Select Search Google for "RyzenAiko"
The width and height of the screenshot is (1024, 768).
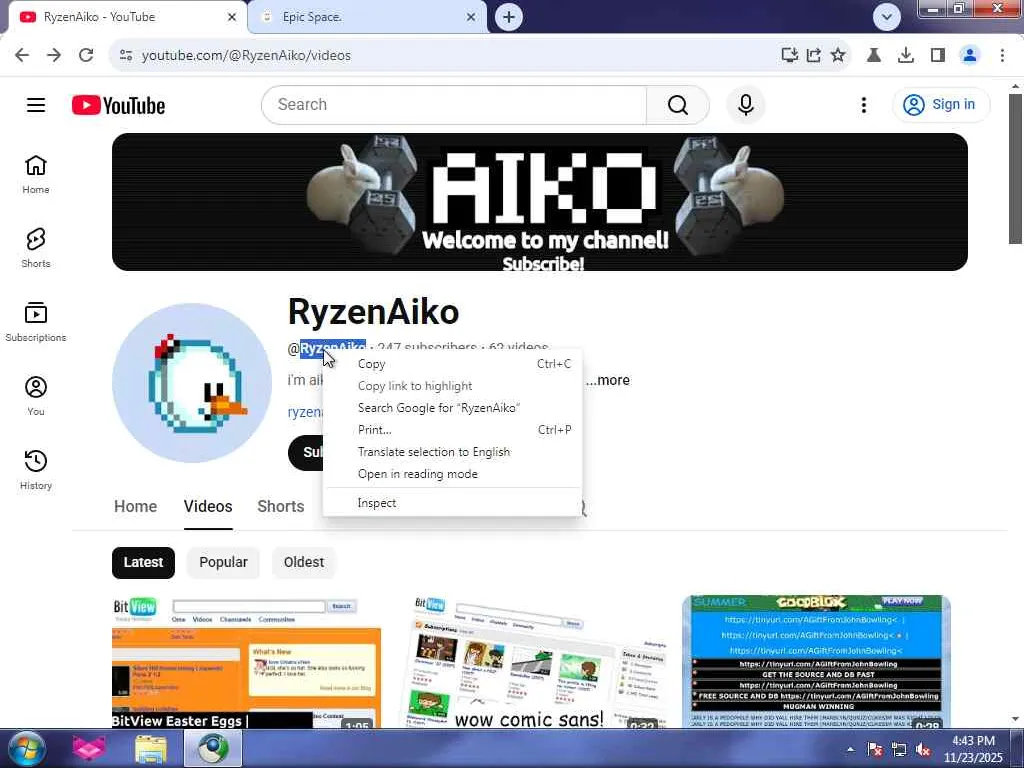tap(452, 408)
